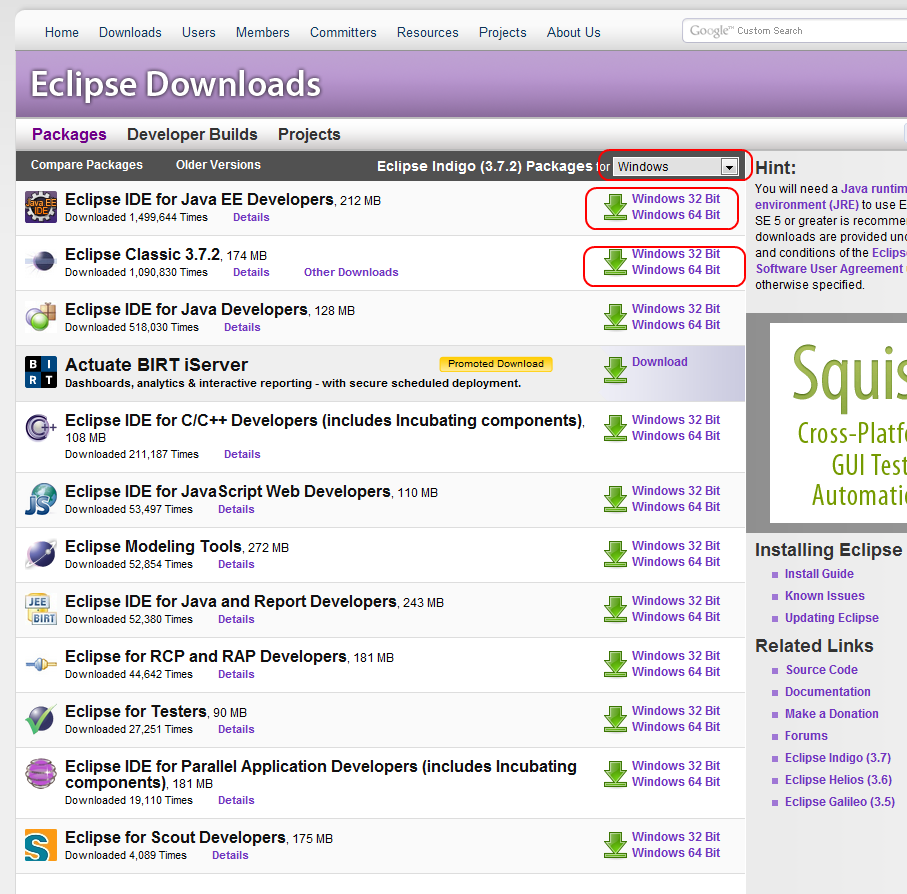Click the Promoted Download badge
Viewport: 907px width, 894px height.
(x=496, y=364)
